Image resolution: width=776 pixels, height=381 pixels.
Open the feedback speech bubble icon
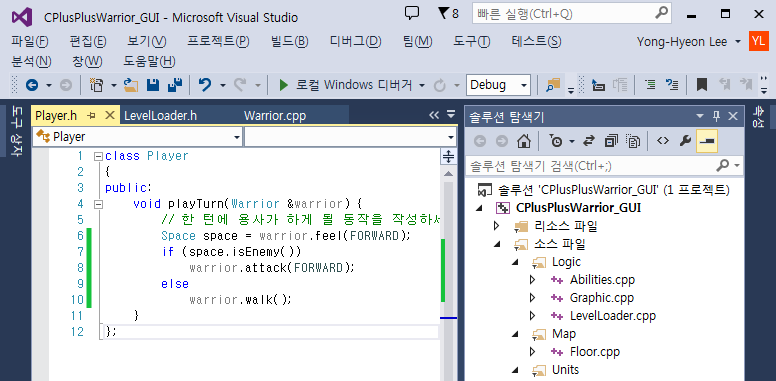click(x=412, y=13)
